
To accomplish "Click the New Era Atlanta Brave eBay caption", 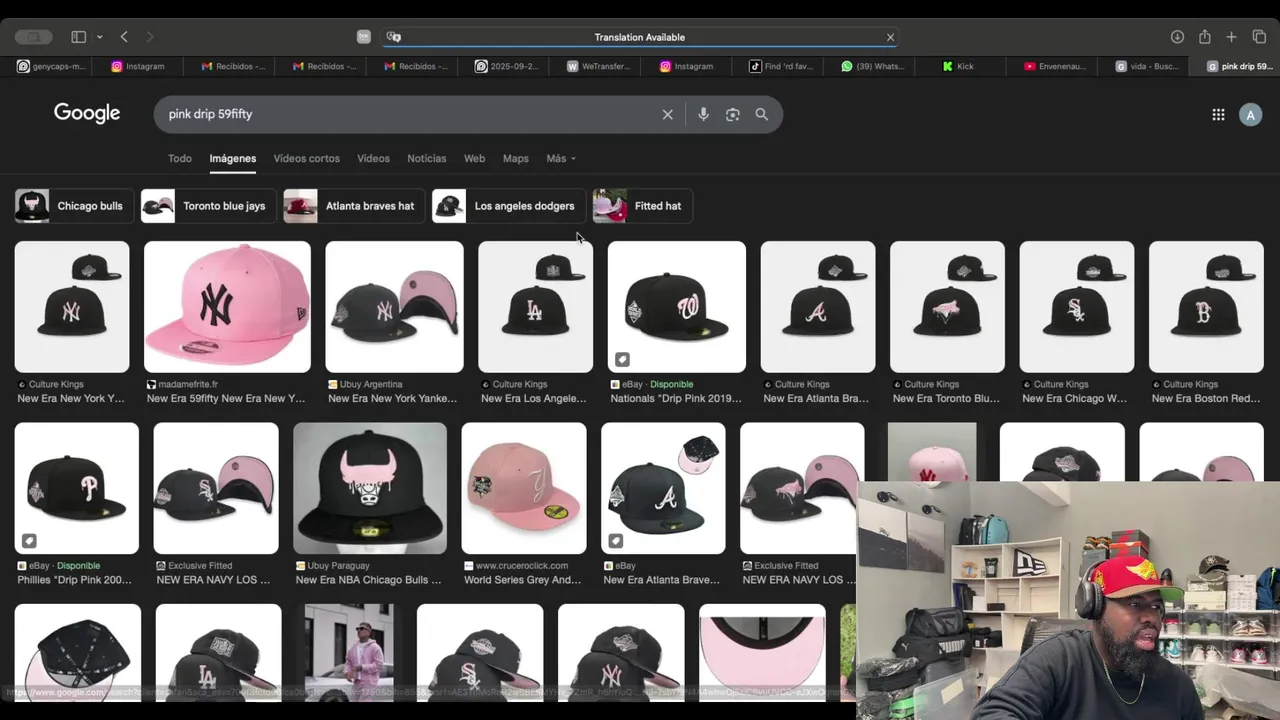I will [661, 580].
